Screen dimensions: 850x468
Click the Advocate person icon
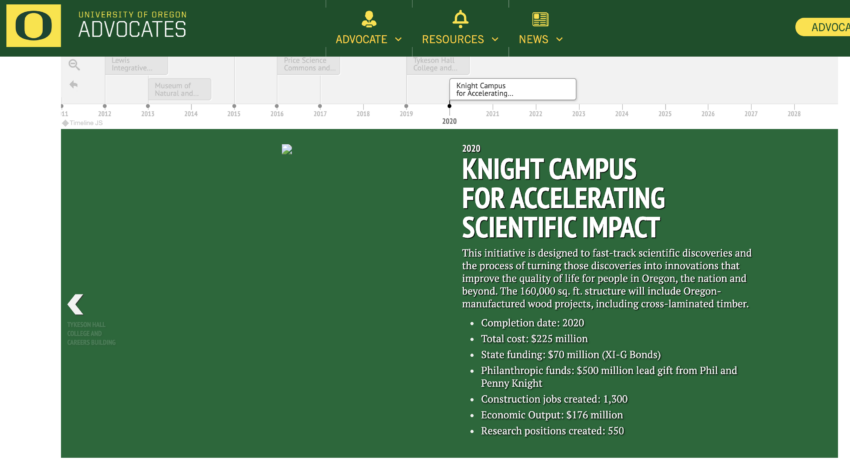(369, 19)
